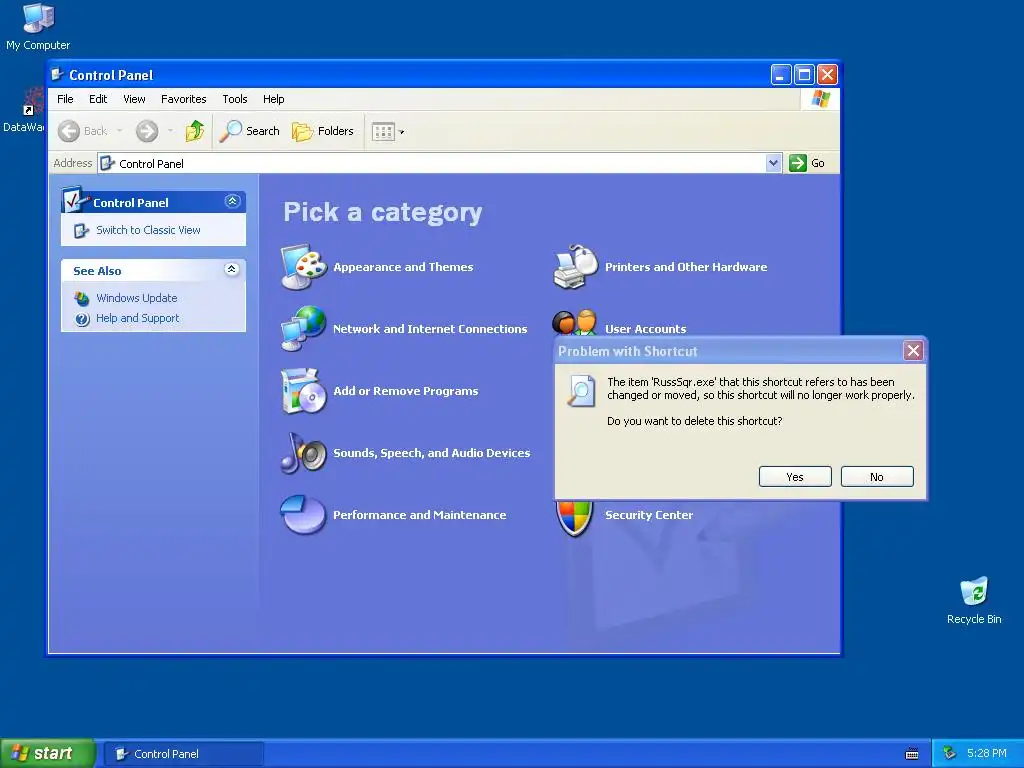Click the Security Center text link
The height and width of the screenshot is (768, 1024).
tap(648, 515)
